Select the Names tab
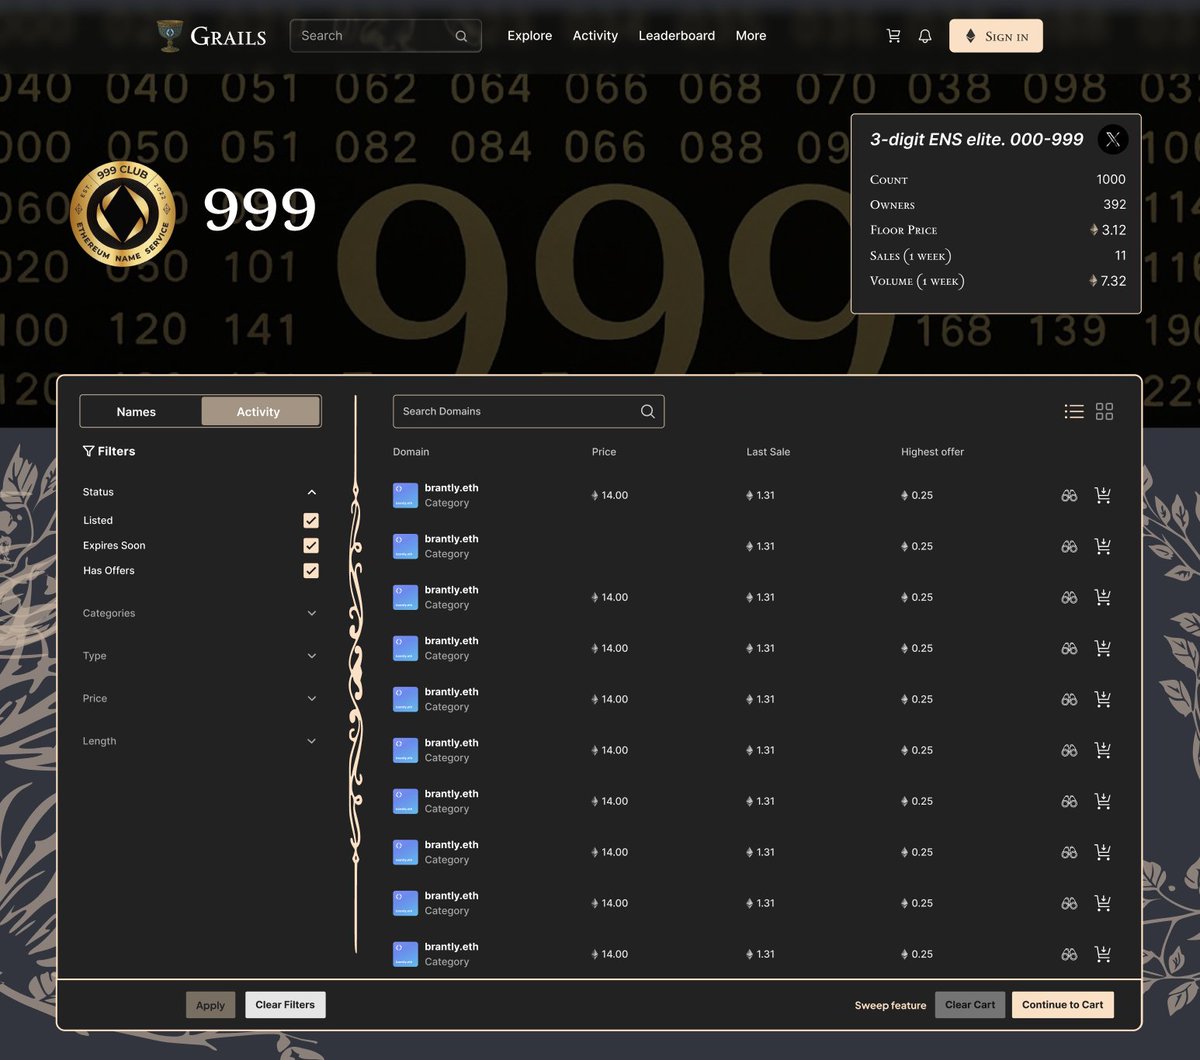This screenshot has width=1200, height=1060. [136, 411]
